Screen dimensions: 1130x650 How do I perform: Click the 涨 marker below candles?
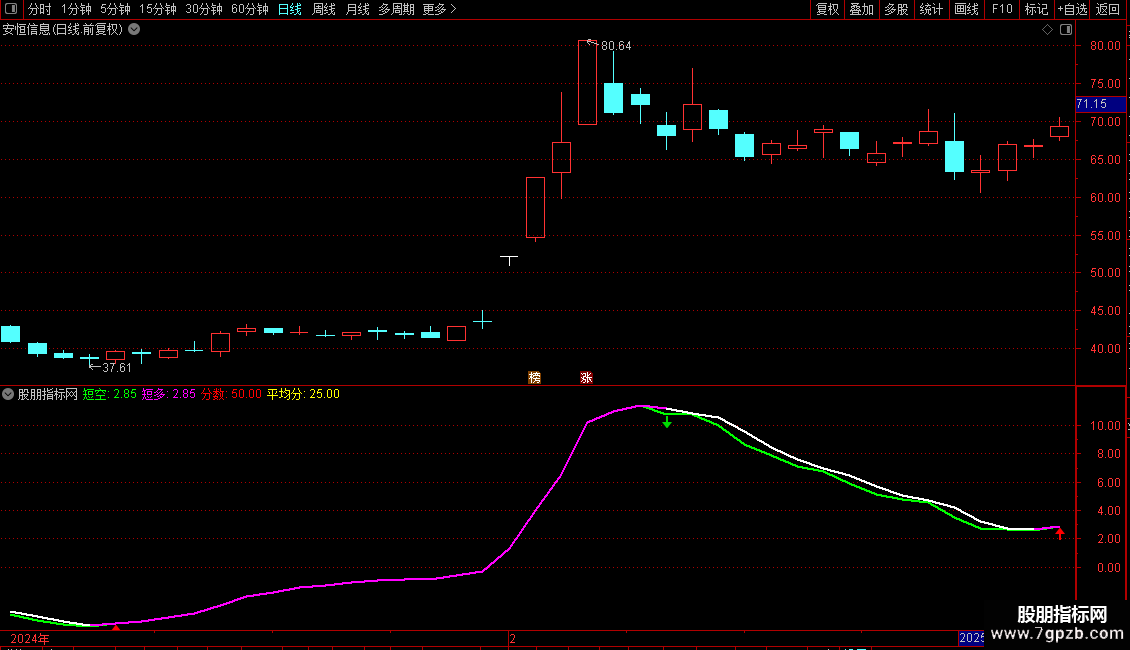pyautogui.click(x=587, y=378)
